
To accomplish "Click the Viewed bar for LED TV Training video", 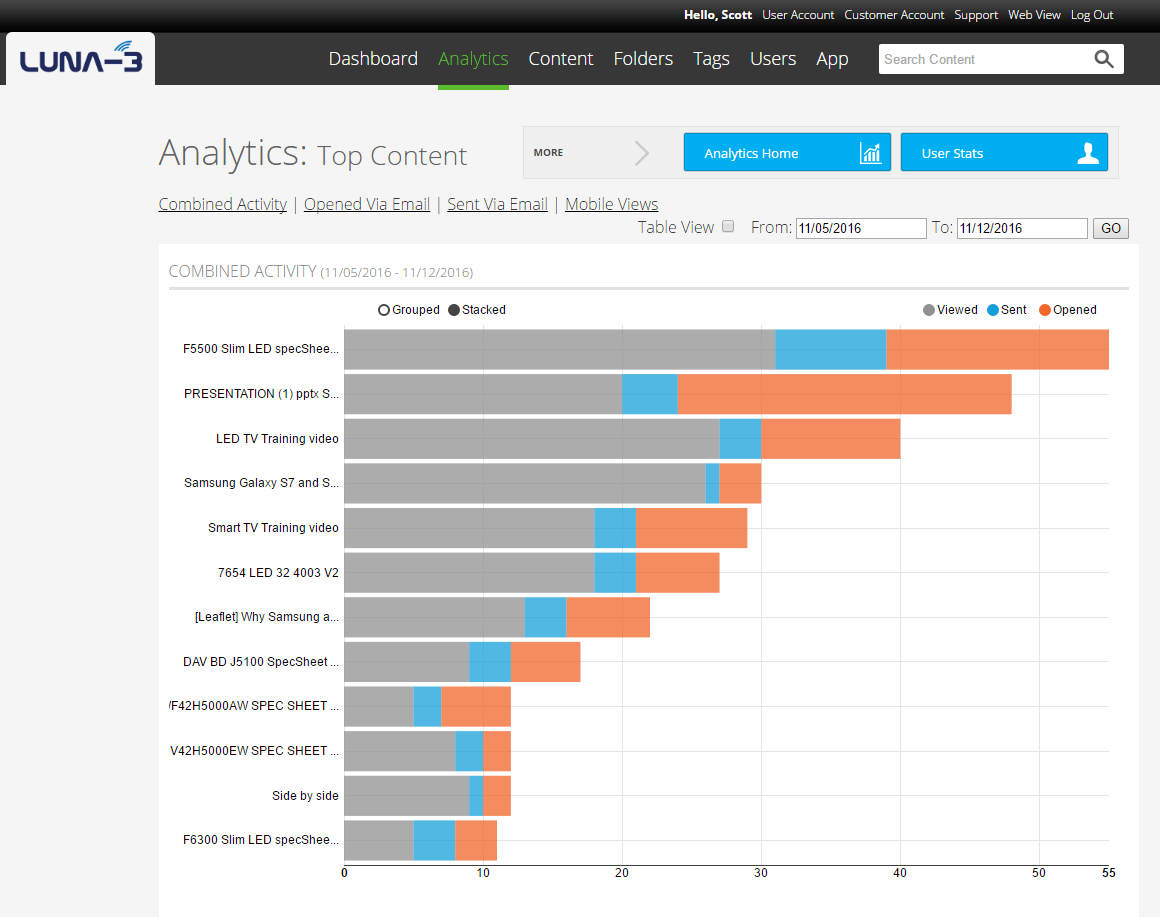I will click(x=532, y=439).
